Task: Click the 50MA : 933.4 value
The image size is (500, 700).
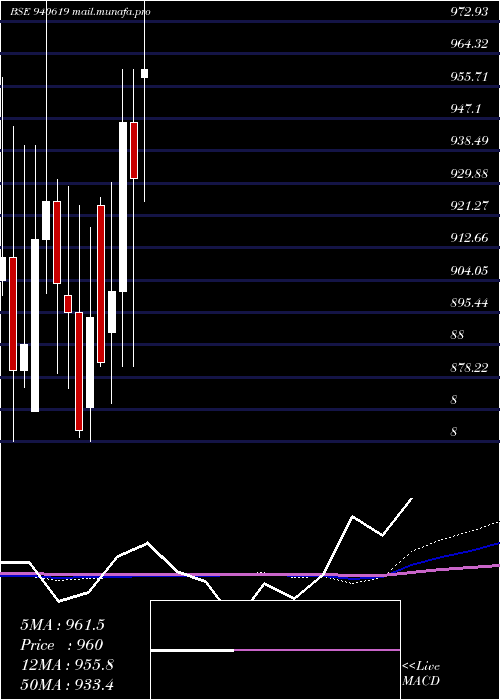Action: [67, 684]
